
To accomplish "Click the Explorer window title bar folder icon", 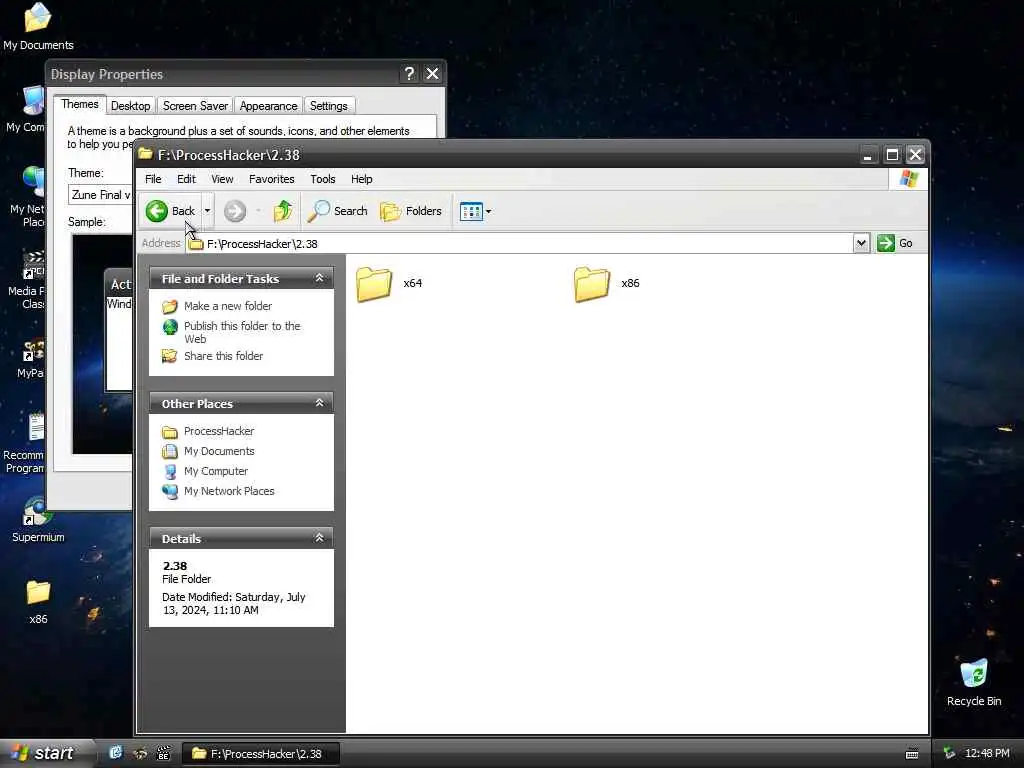I will [x=145, y=154].
